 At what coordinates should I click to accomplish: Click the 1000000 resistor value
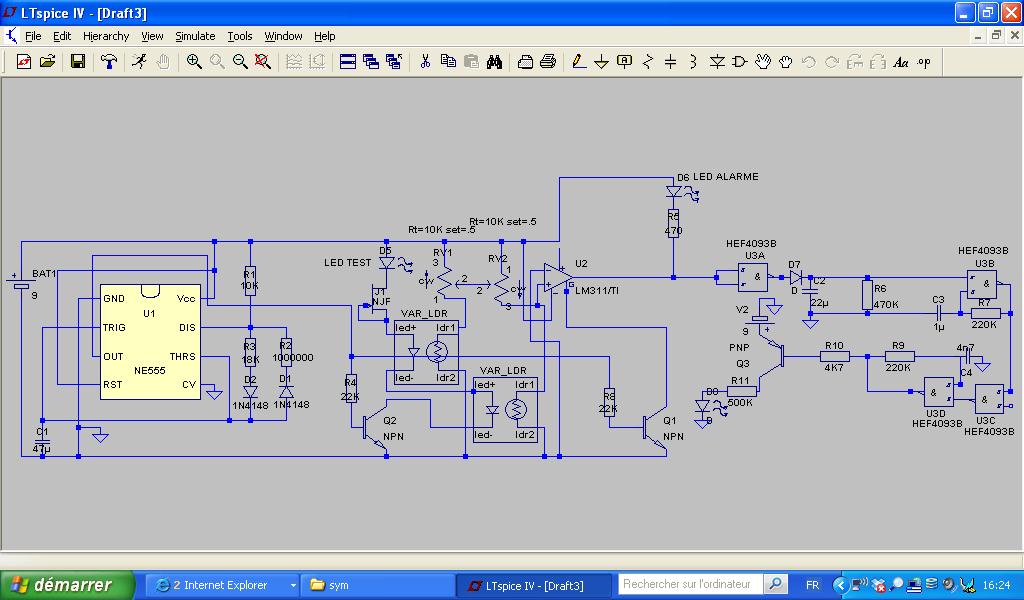tap(293, 358)
